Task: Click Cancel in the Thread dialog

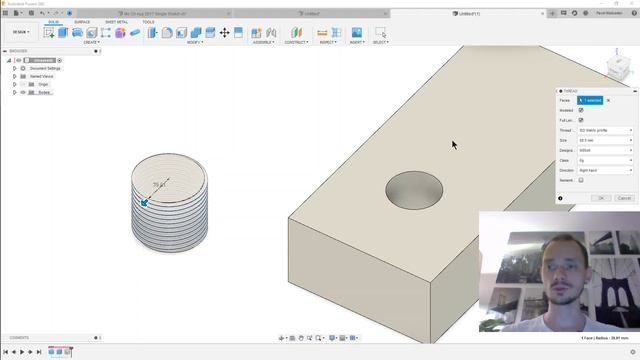Action: pos(624,198)
